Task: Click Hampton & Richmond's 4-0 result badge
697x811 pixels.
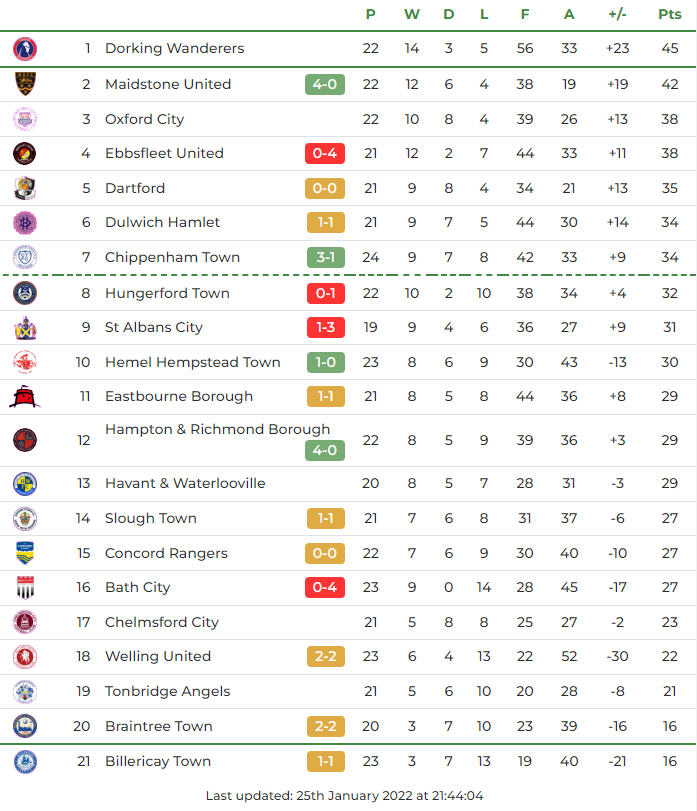Action: point(325,450)
